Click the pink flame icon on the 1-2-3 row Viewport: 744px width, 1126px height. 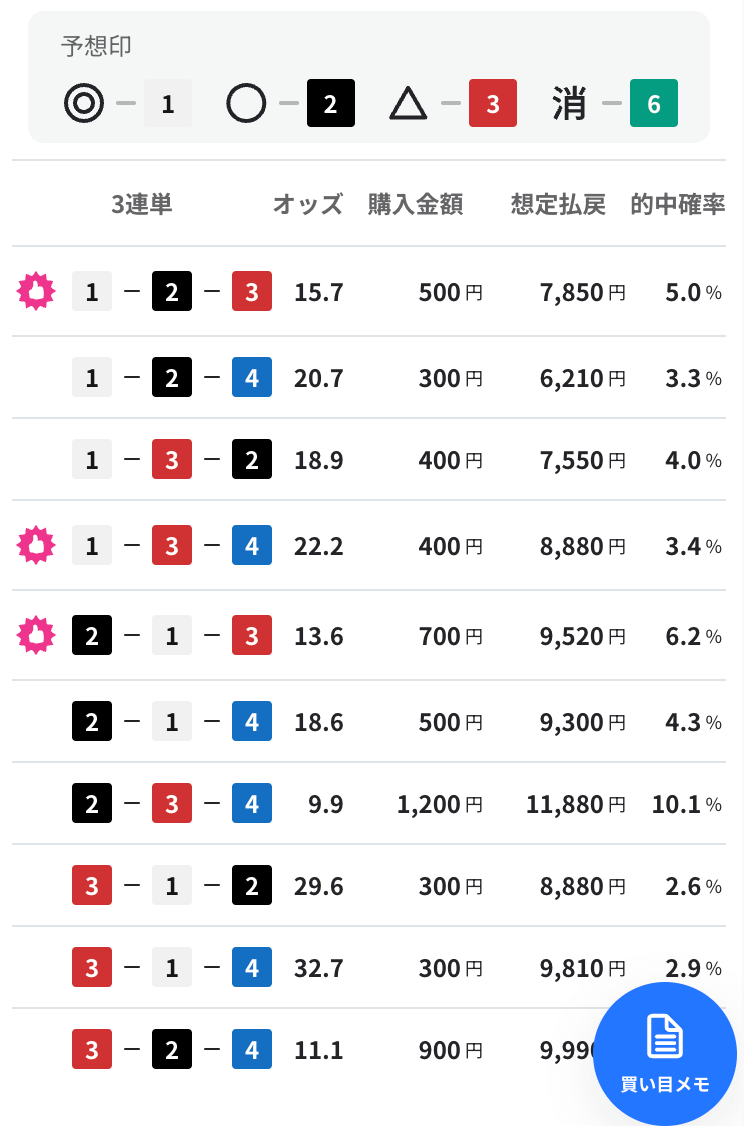coord(36,292)
